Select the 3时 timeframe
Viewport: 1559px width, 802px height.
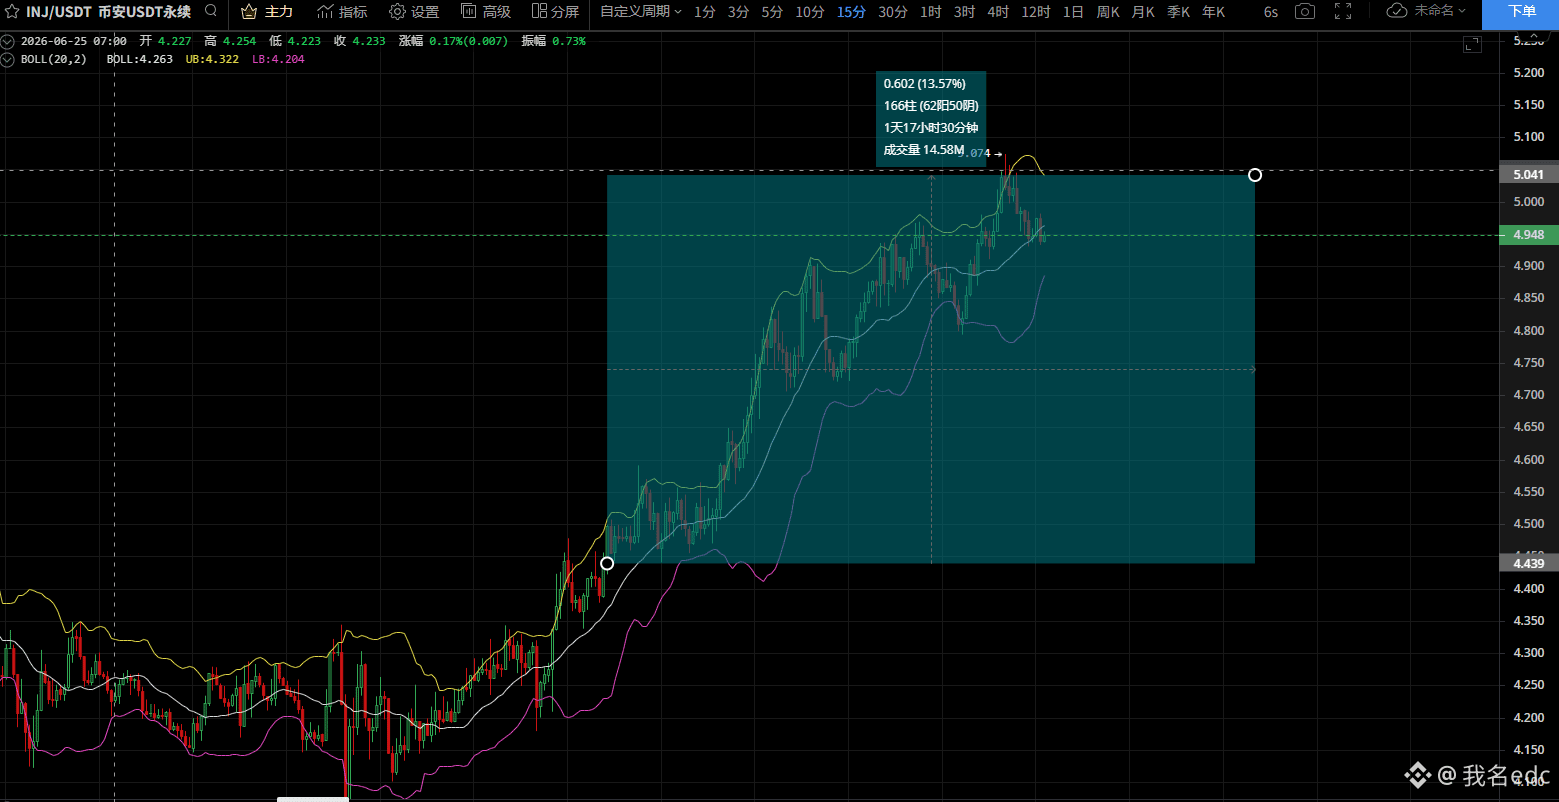click(x=964, y=12)
